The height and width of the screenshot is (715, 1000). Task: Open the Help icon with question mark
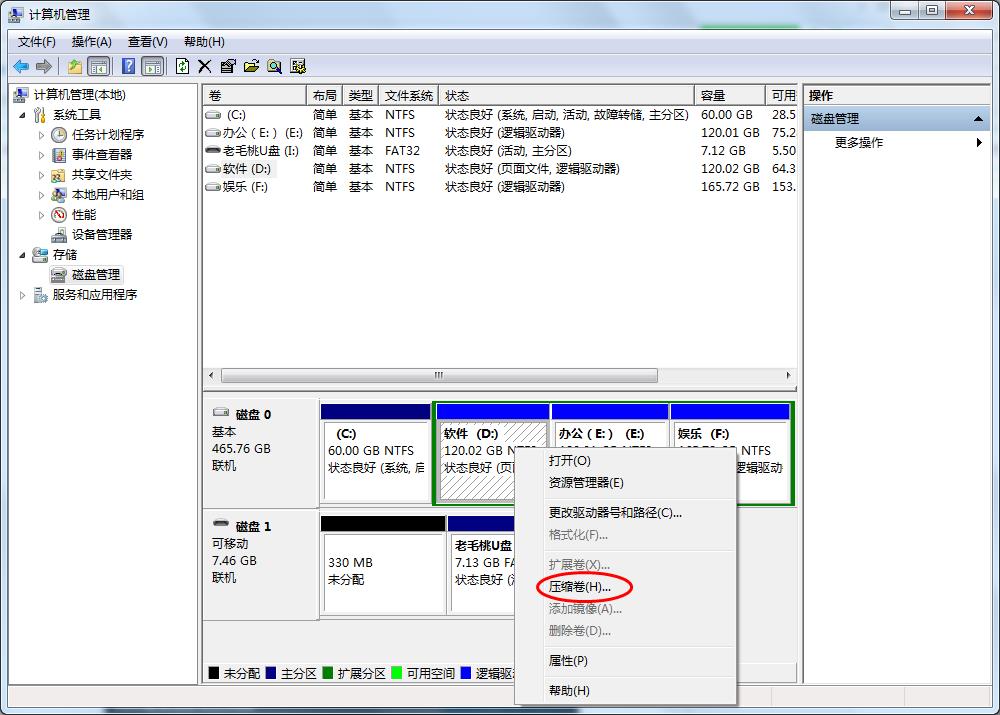click(x=127, y=66)
